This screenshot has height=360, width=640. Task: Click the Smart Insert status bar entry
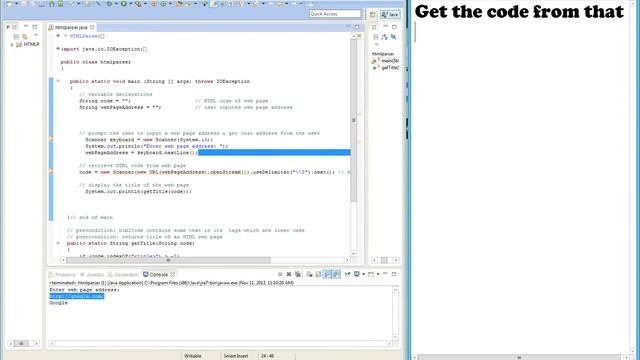click(236, 356)
